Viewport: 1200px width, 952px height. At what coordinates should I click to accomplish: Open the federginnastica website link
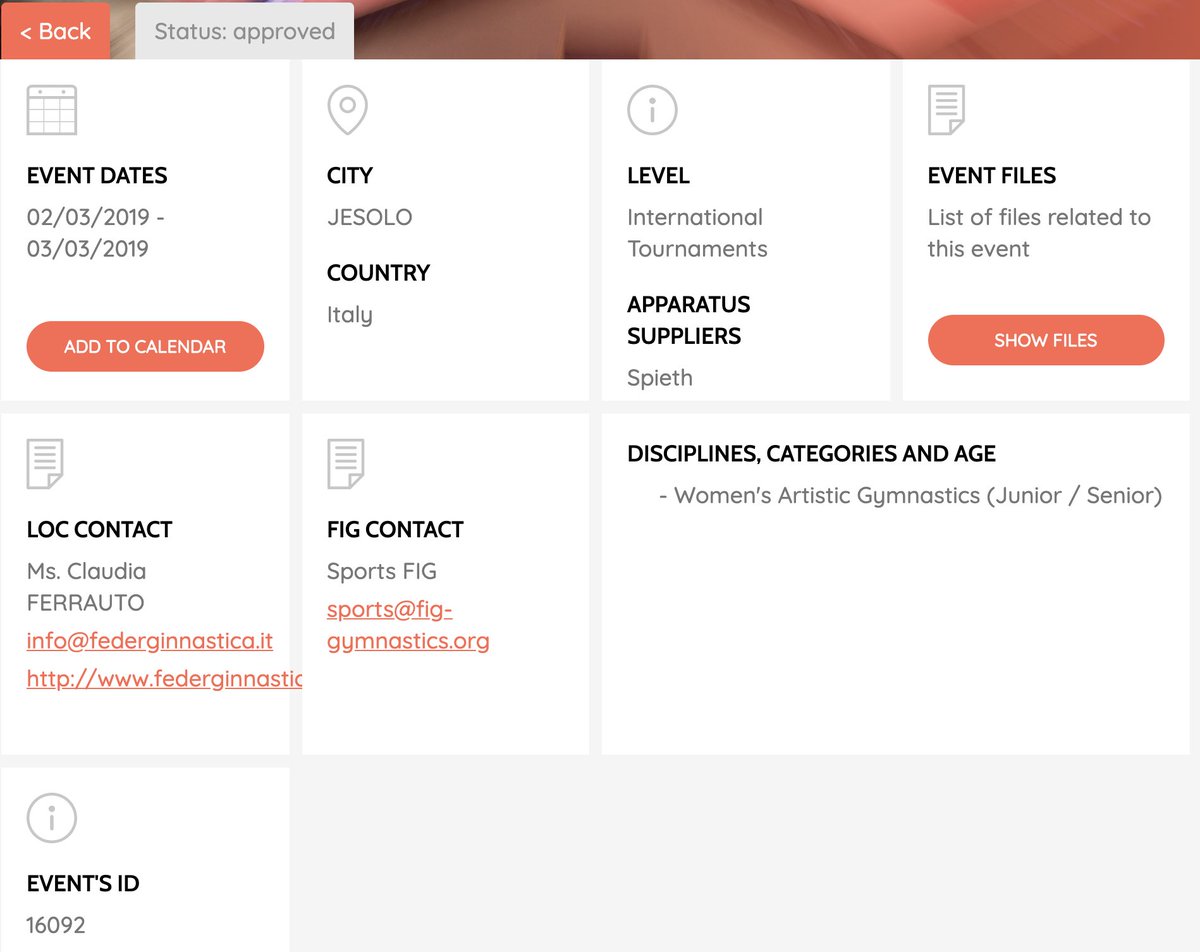click(164, 679)
